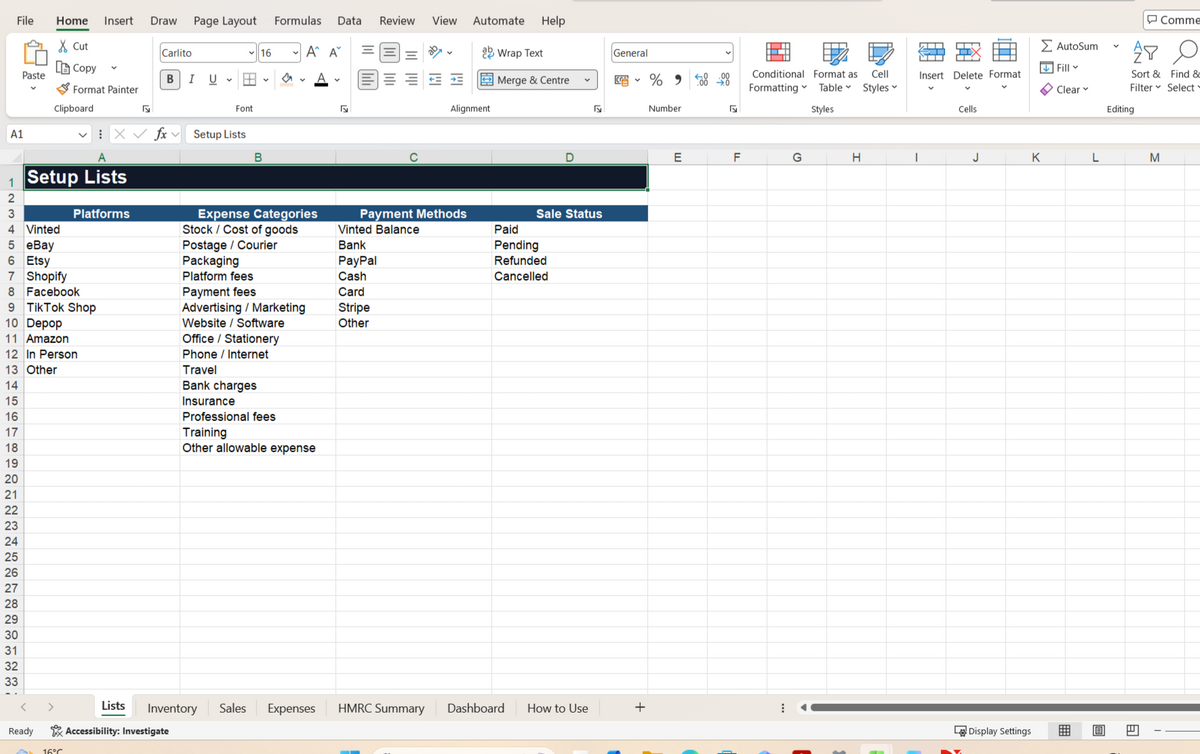Set middle vertical alignment
1200x754 pixels.
pos(390,52)
